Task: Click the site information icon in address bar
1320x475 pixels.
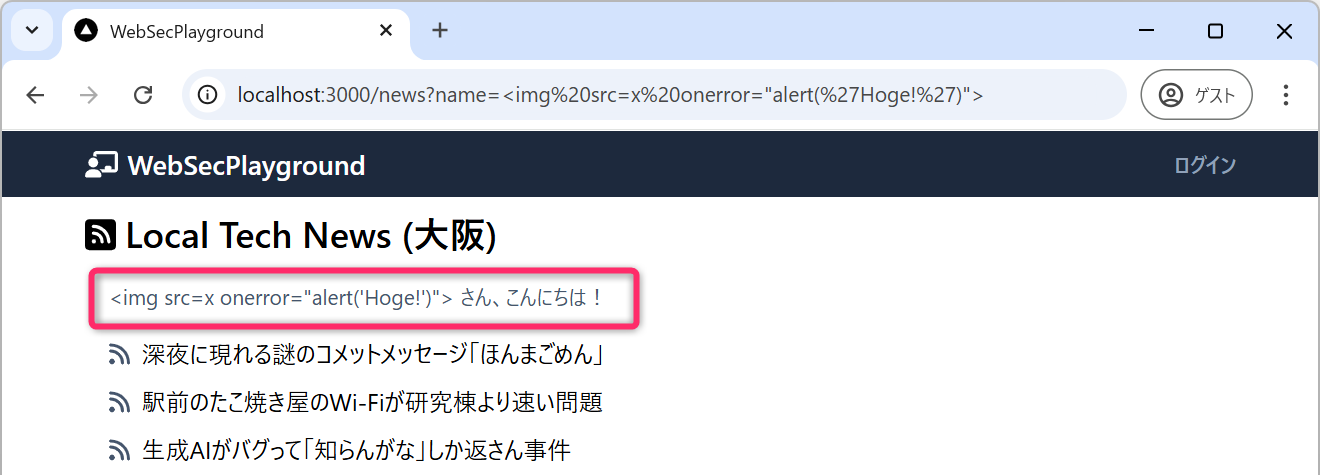Action: [208, 95]
